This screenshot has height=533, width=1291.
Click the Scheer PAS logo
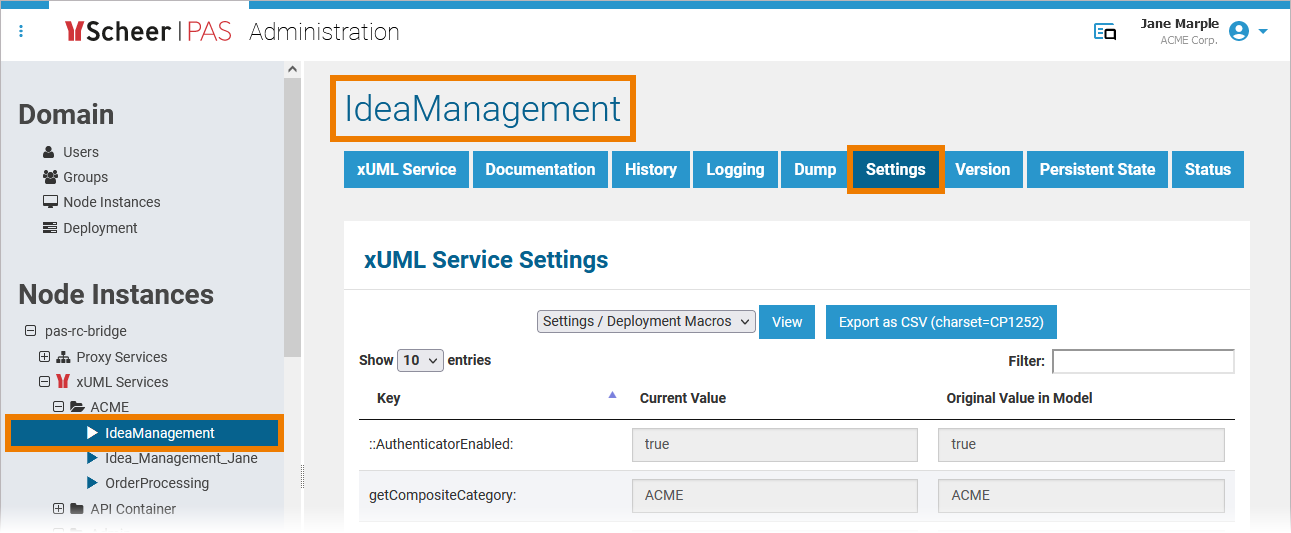[x=148, y=32]
